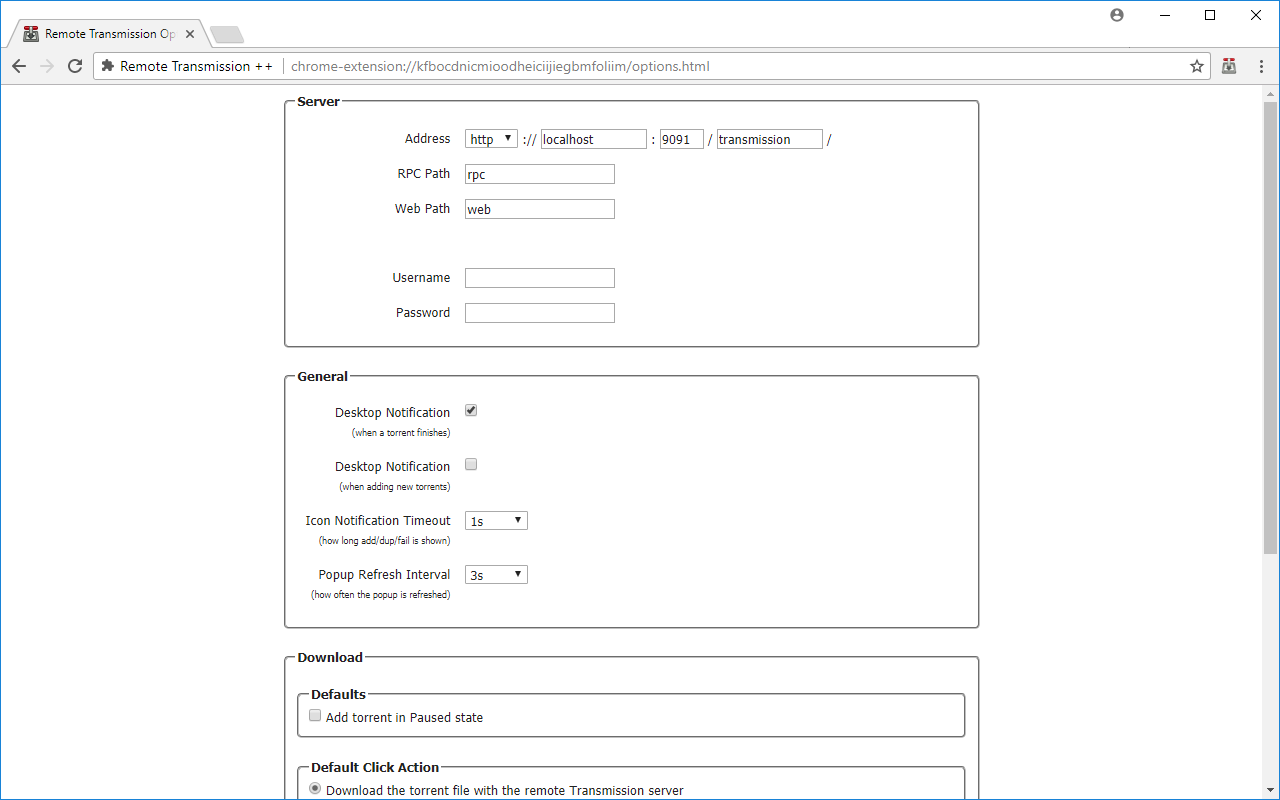Click the General section heading
Screen dimensions: 1280x800
[x=323, y=377]
